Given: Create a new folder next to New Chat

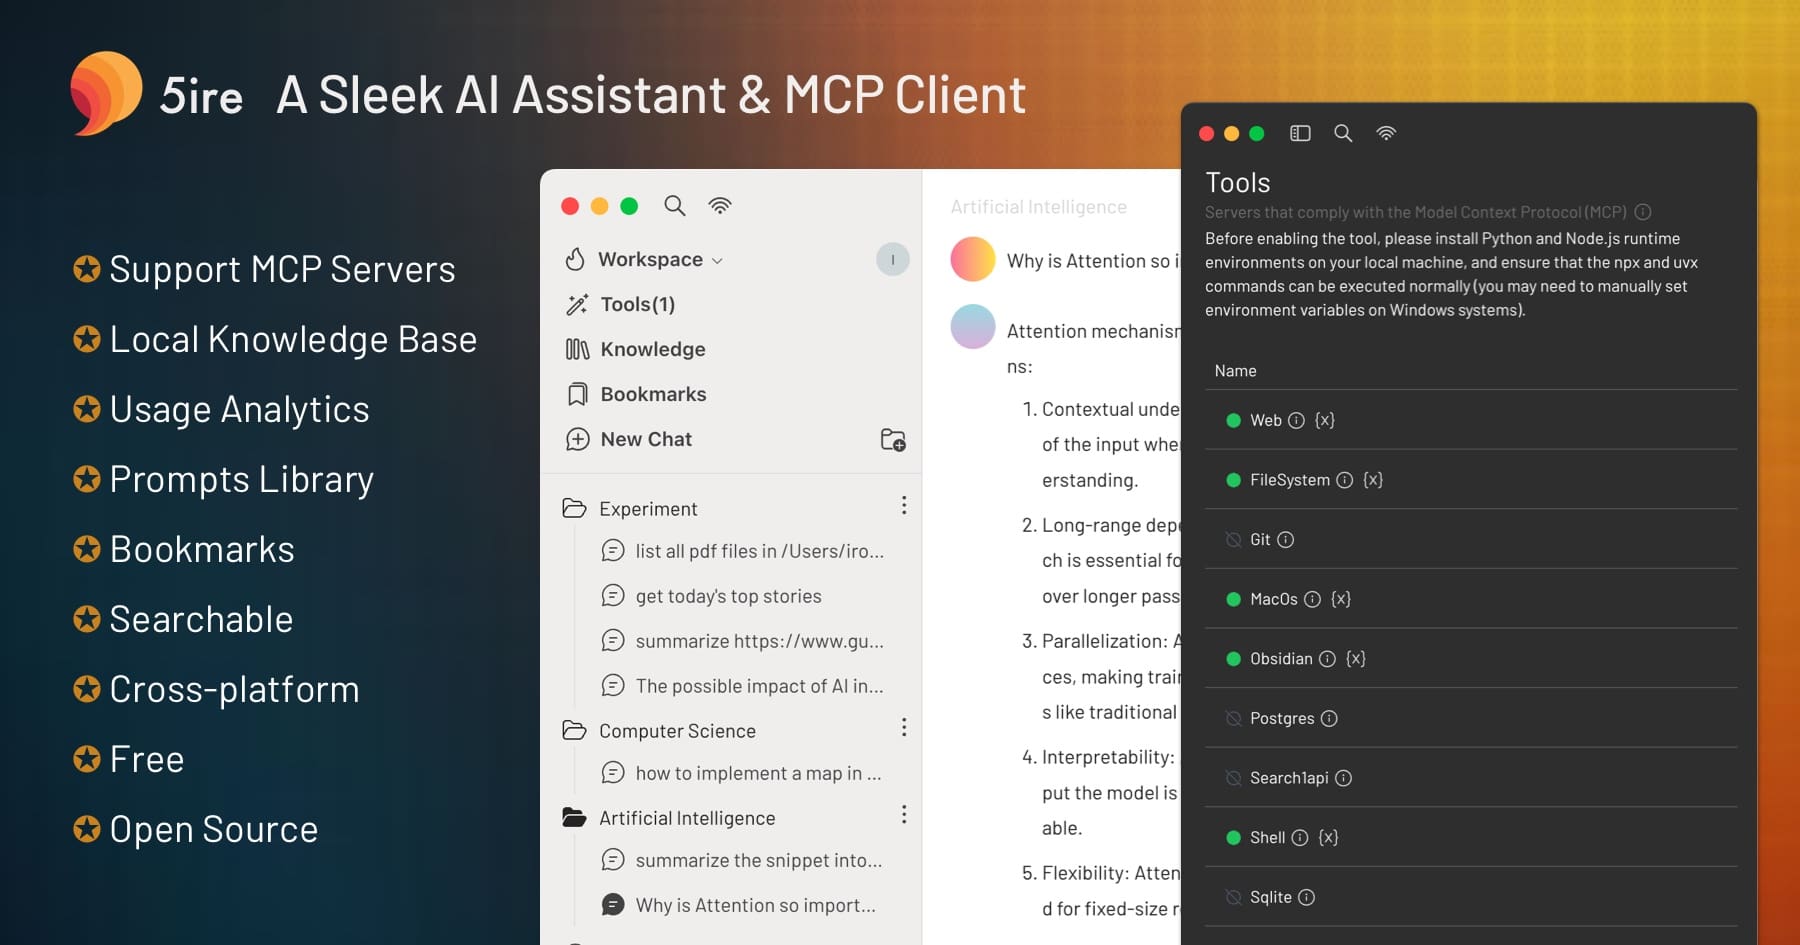Looking at the screenshot, I should (893, 440).
